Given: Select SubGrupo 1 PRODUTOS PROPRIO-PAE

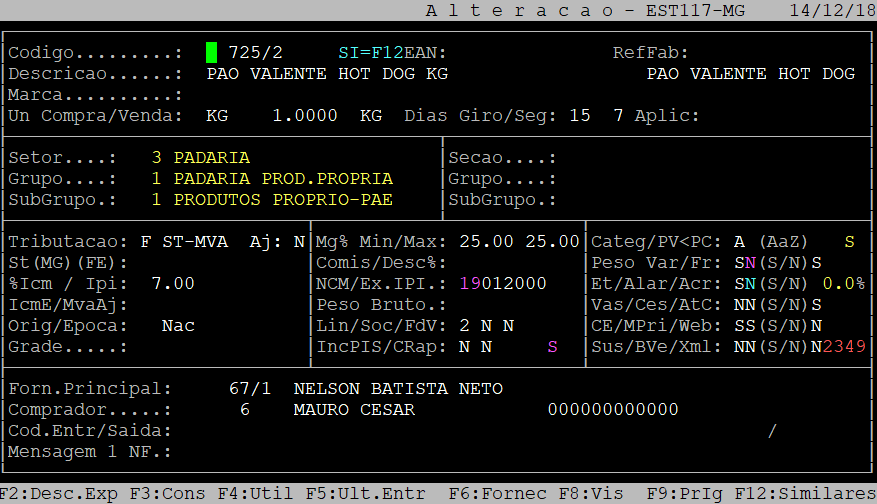Looking at the screenshot, I should 272,200.
